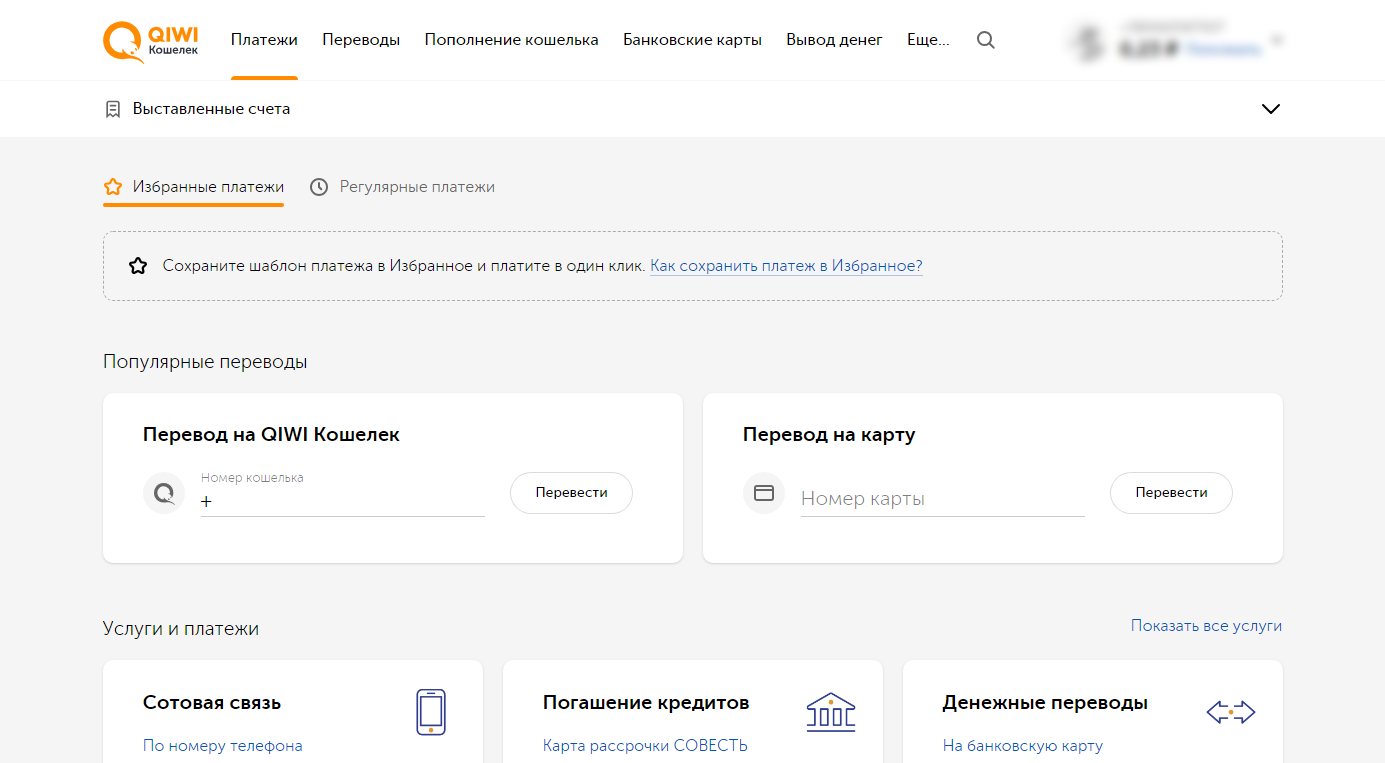Click the bank building icon for Погашение кредитов
Screen dimensions: 1385x763
point(831,711)
